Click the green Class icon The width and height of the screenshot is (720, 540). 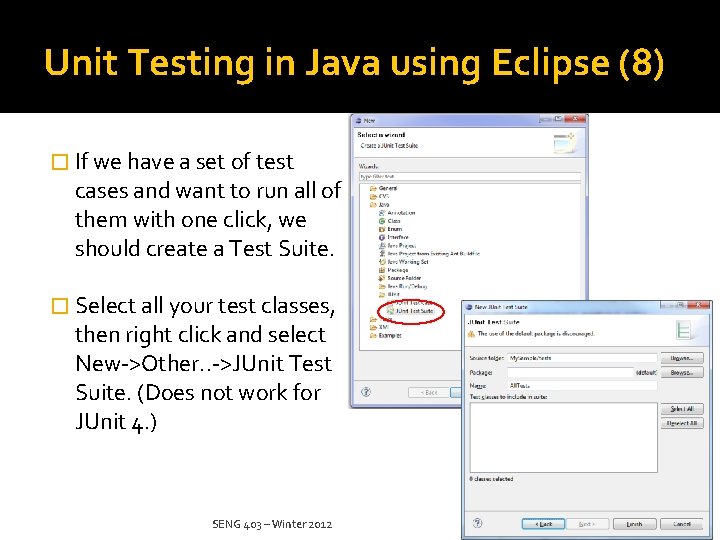pos(382,221)
